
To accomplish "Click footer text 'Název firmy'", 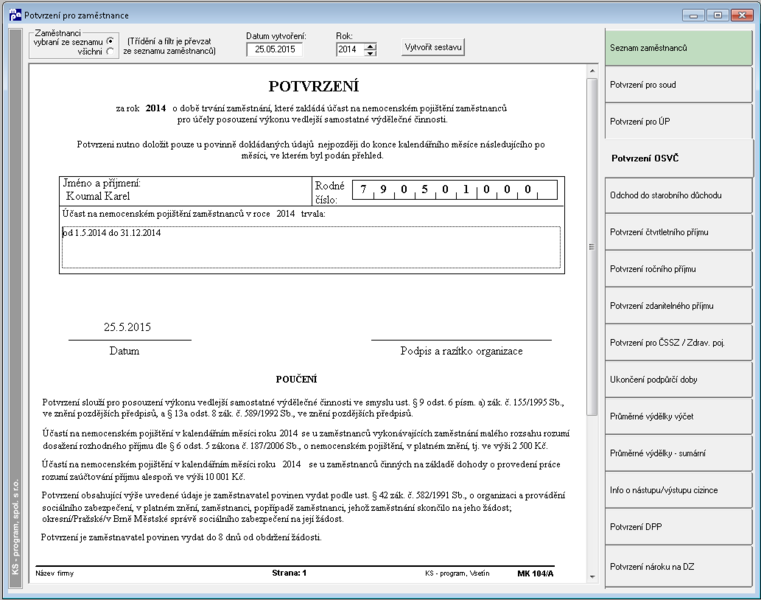I will click(x=54, y=573).
